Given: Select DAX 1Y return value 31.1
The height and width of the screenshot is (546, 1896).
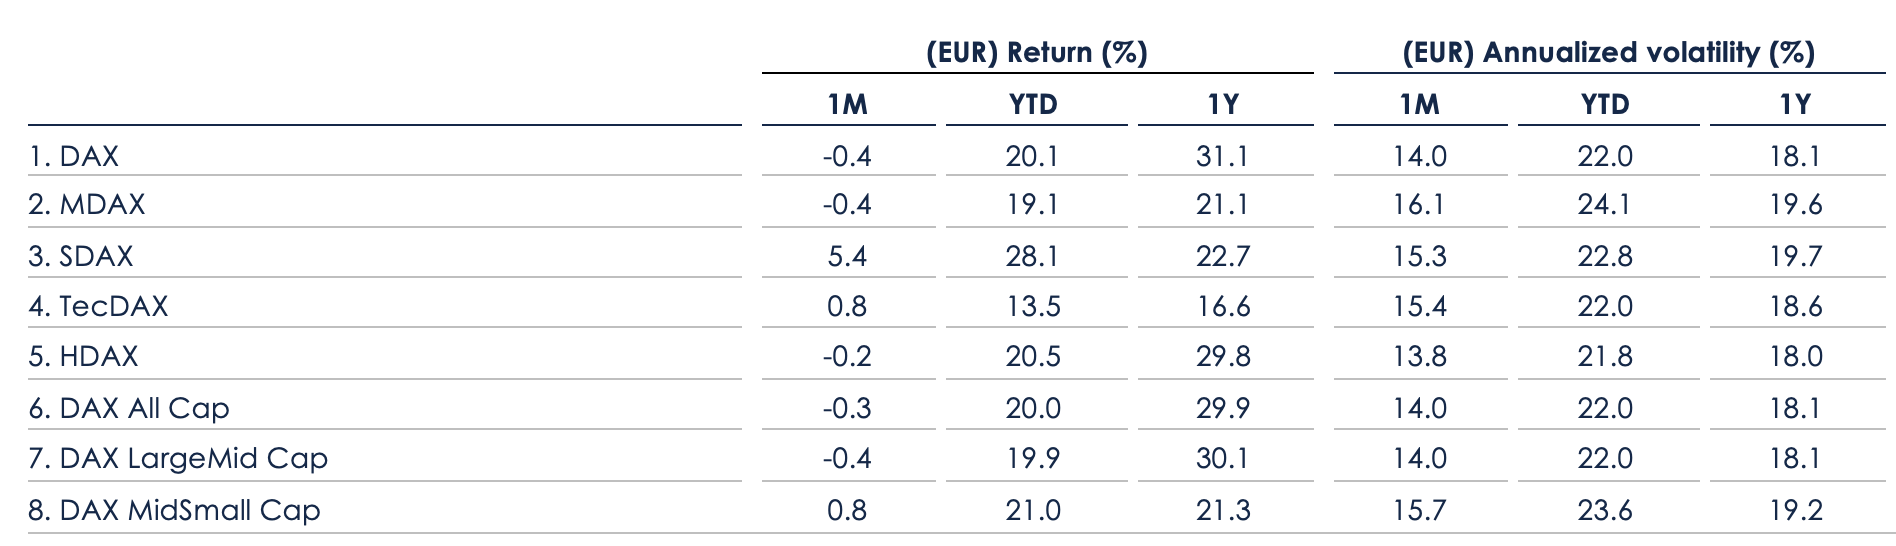Looking at the screenshot, I should [1223, 156].
